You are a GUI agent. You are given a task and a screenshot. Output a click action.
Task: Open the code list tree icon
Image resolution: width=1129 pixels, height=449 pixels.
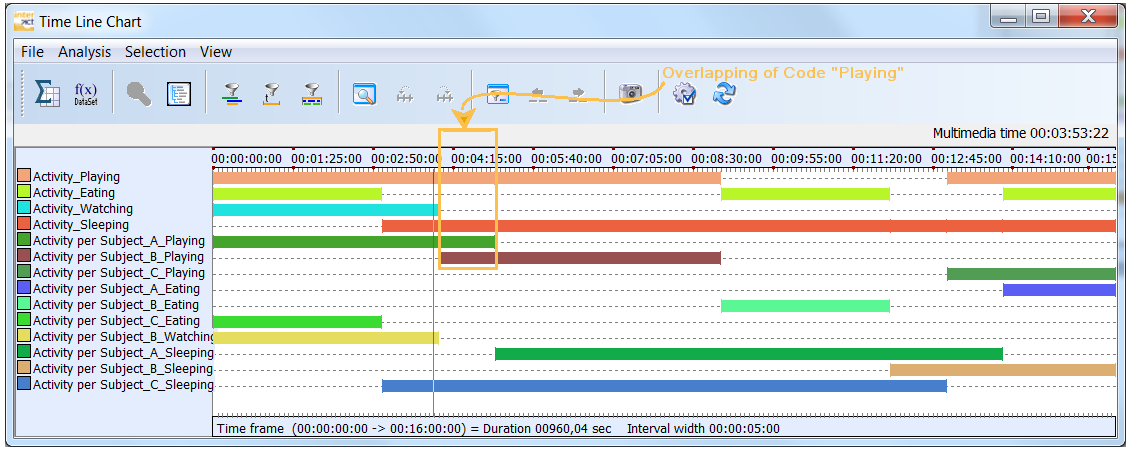[179, 94]
